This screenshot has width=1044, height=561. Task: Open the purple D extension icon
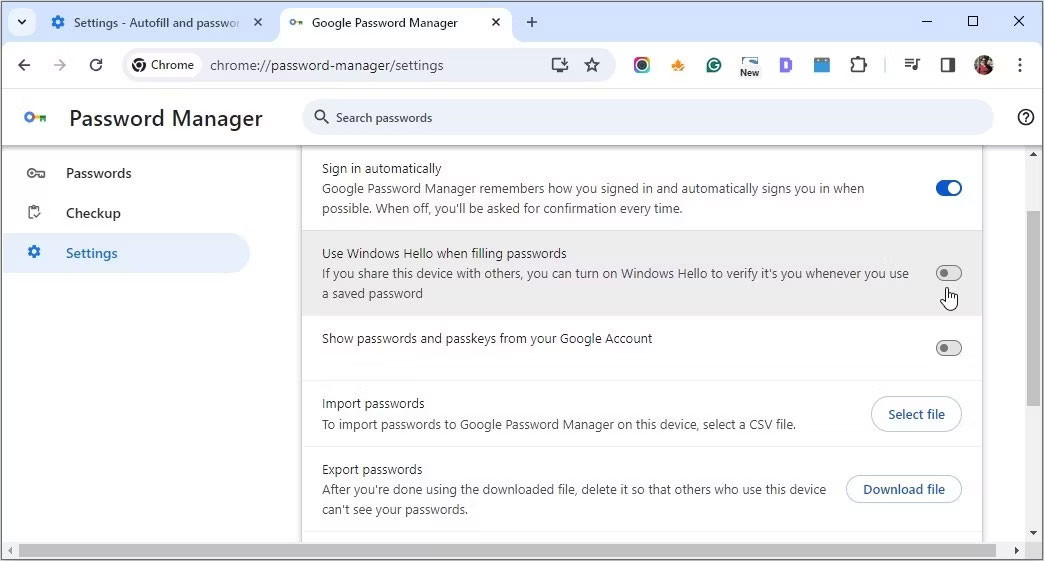(x=786, y=65)
